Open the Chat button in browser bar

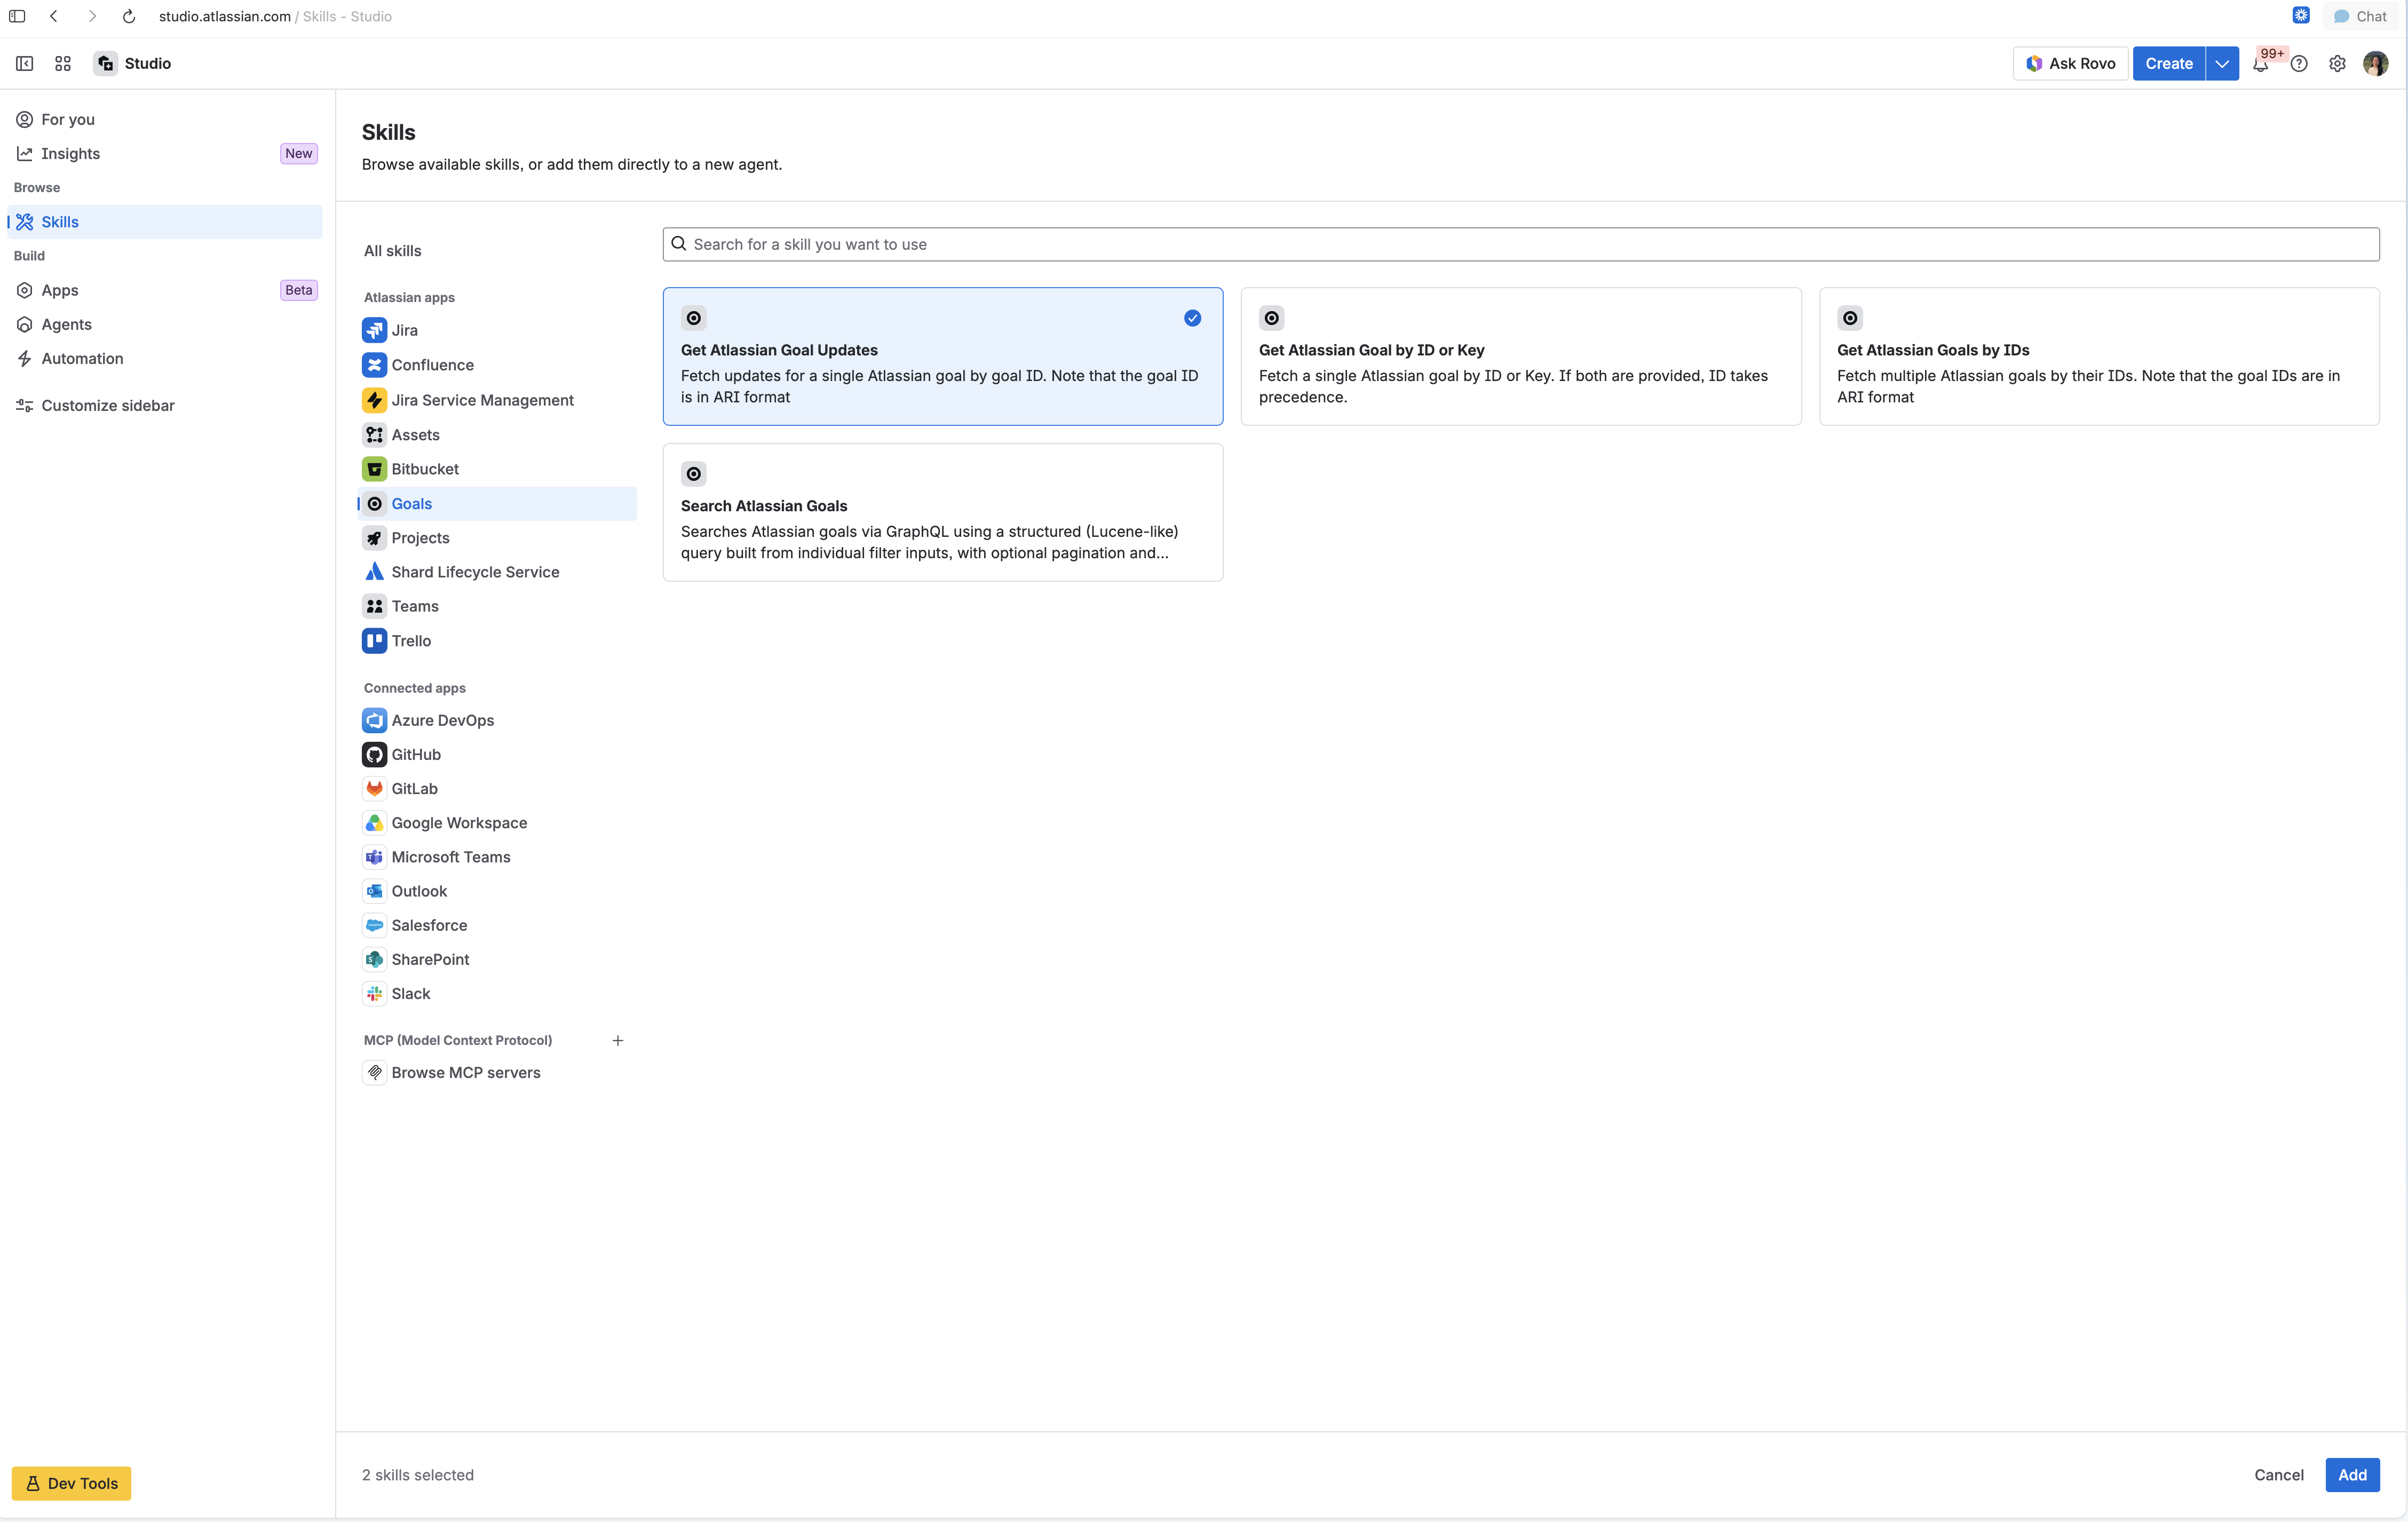(2360, 16)
